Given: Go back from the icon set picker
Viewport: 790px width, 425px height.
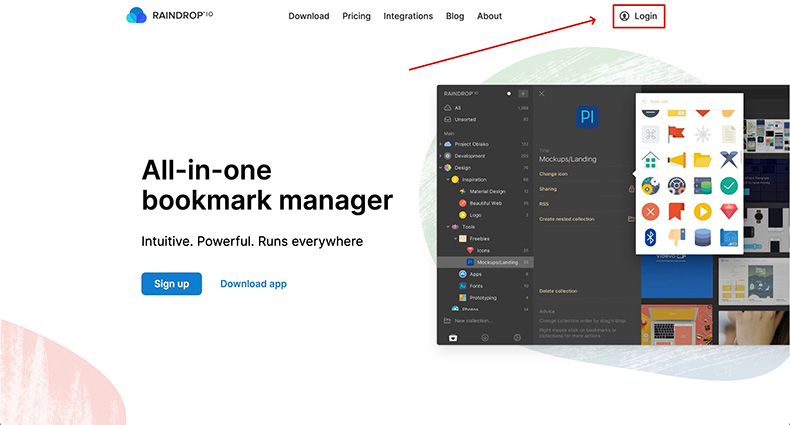Looking at the screenshot, I should tap(644, 101).
